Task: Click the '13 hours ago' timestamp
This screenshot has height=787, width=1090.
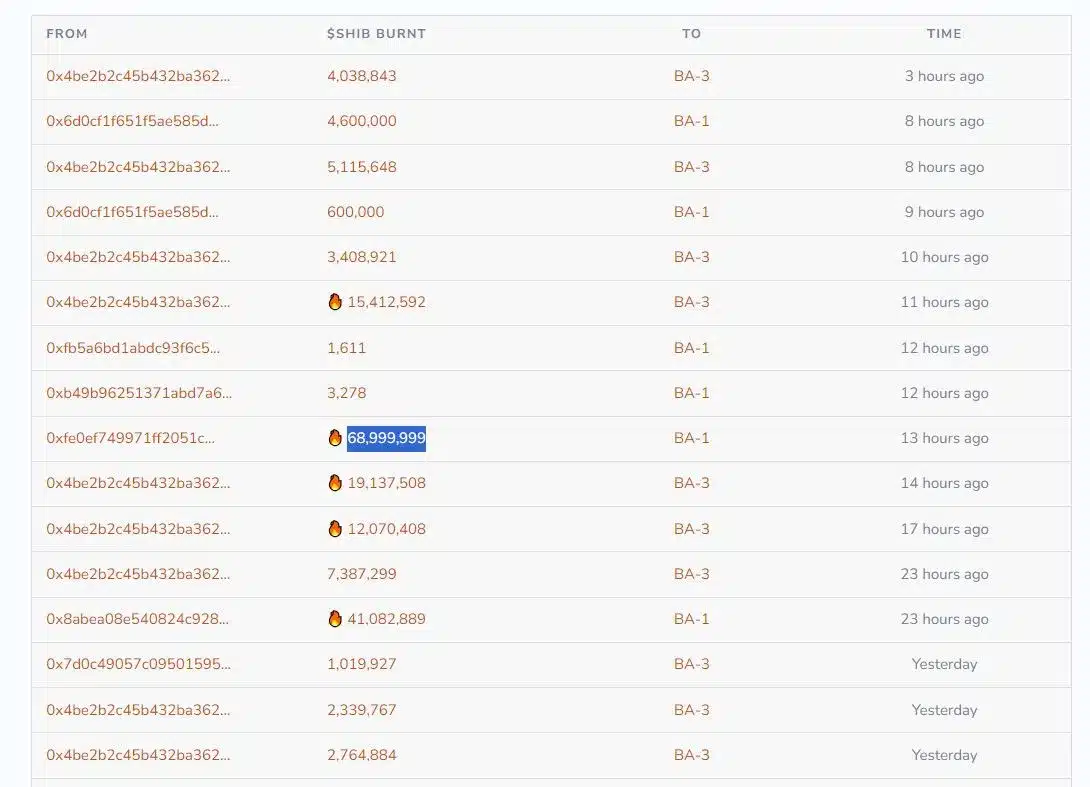Action: click(x=944, y=438)
